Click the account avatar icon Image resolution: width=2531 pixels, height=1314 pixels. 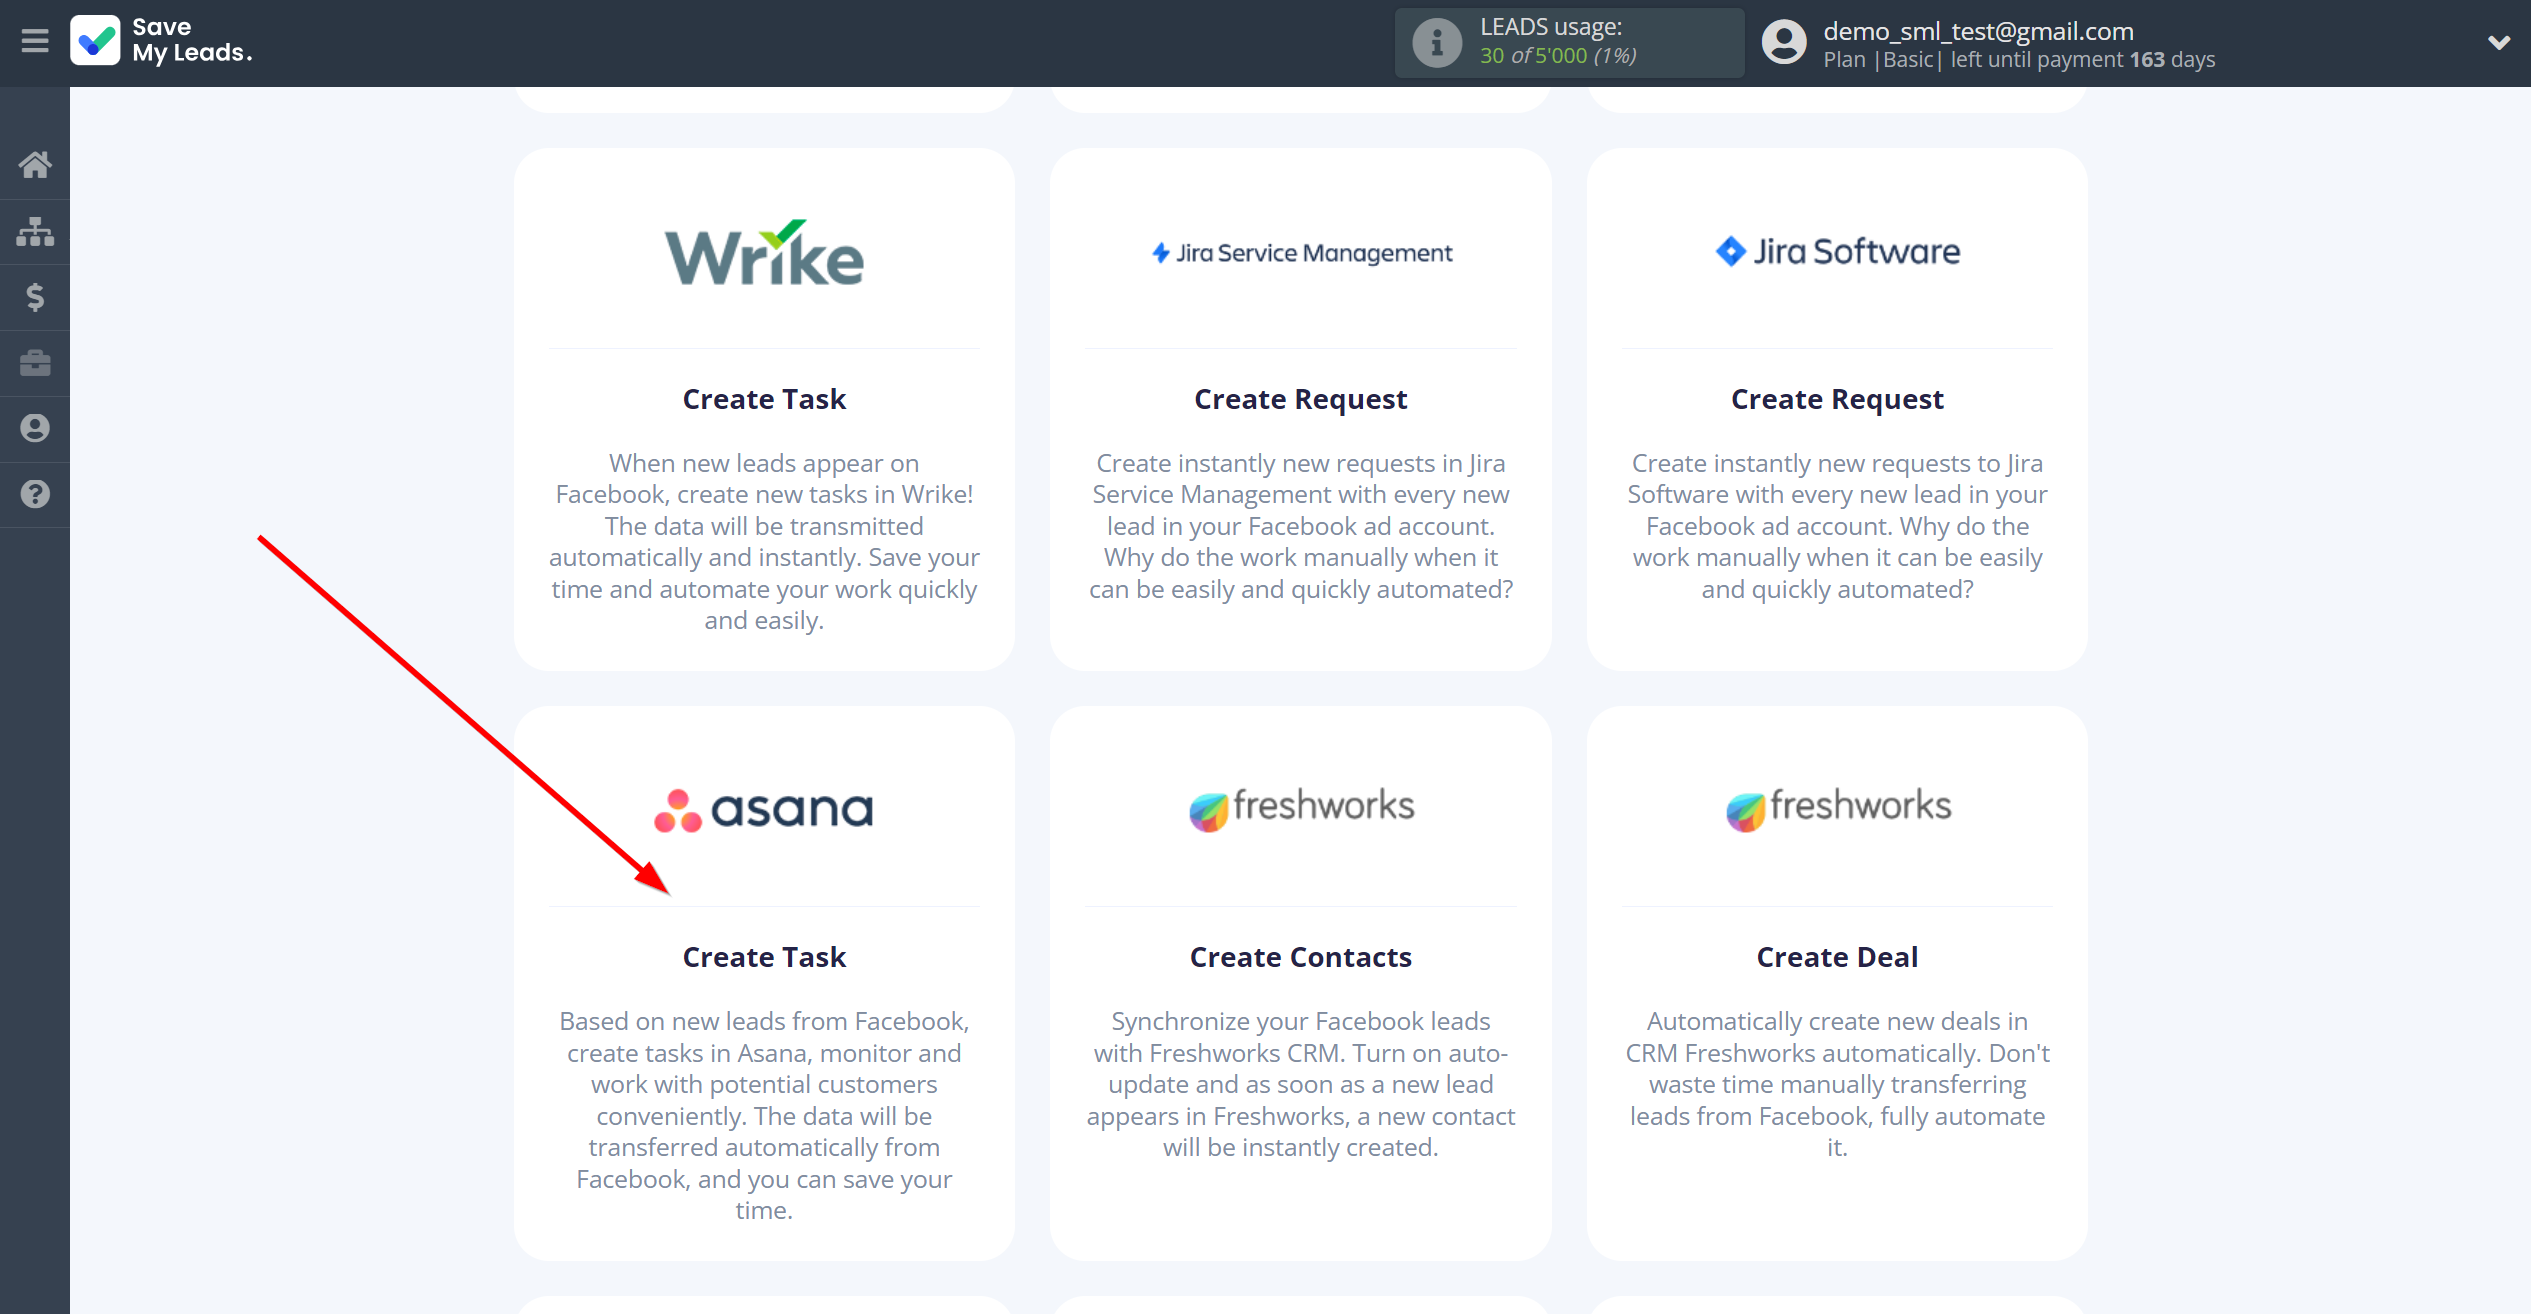[1784, 43]
